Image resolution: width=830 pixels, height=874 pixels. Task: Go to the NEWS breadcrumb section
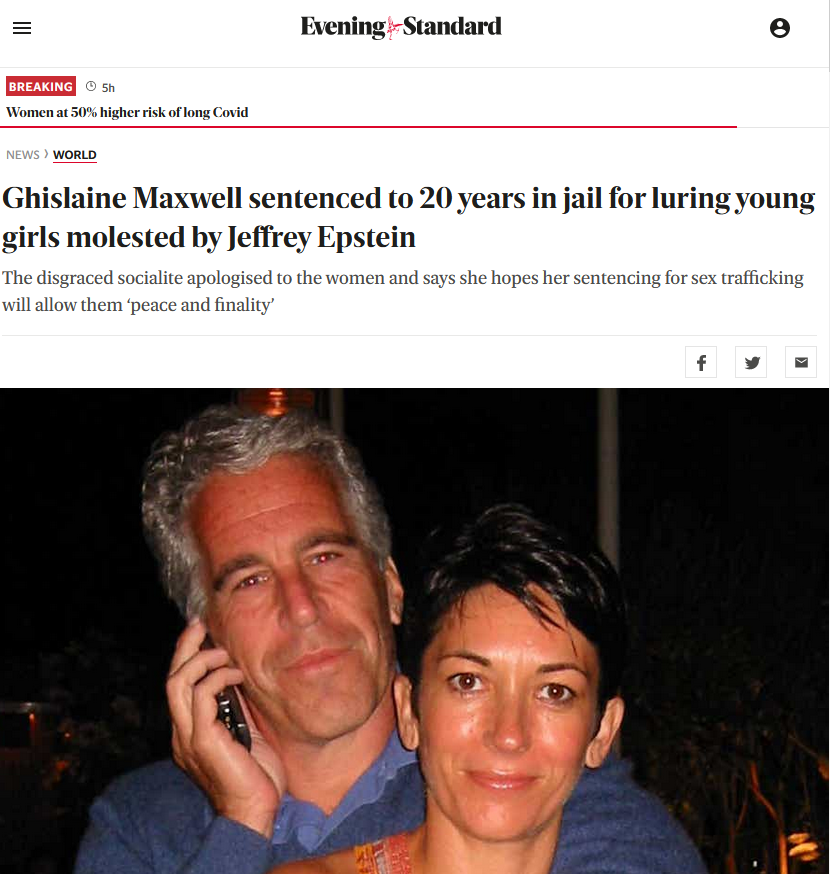pyautogui.click(x=23, y=155)
